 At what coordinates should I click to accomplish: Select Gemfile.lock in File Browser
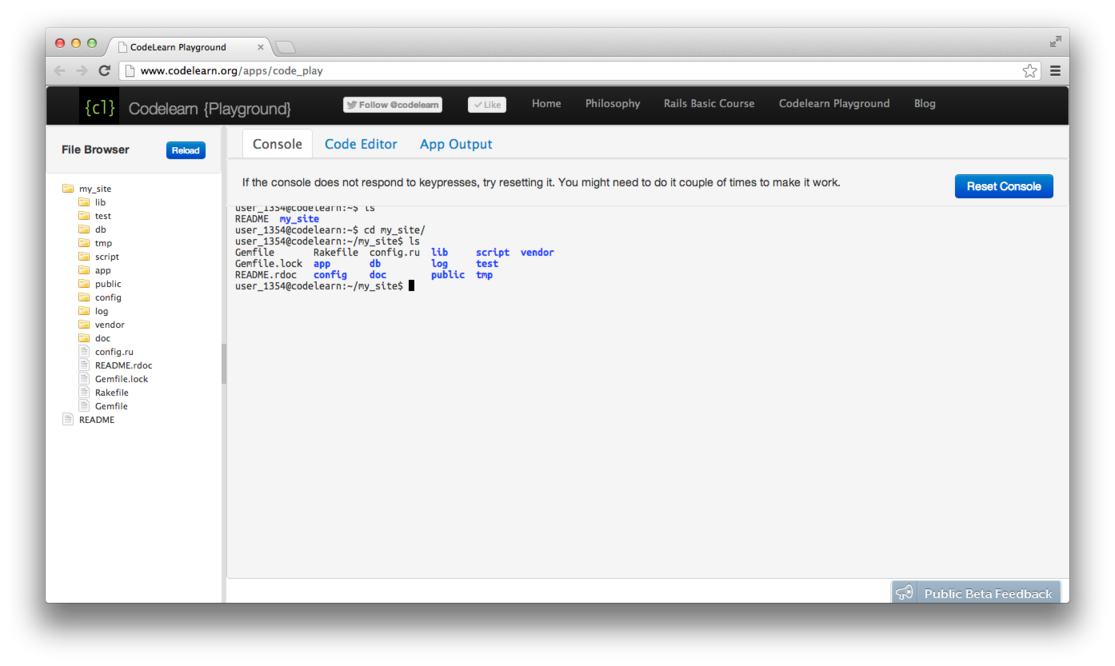pos(113,379)
